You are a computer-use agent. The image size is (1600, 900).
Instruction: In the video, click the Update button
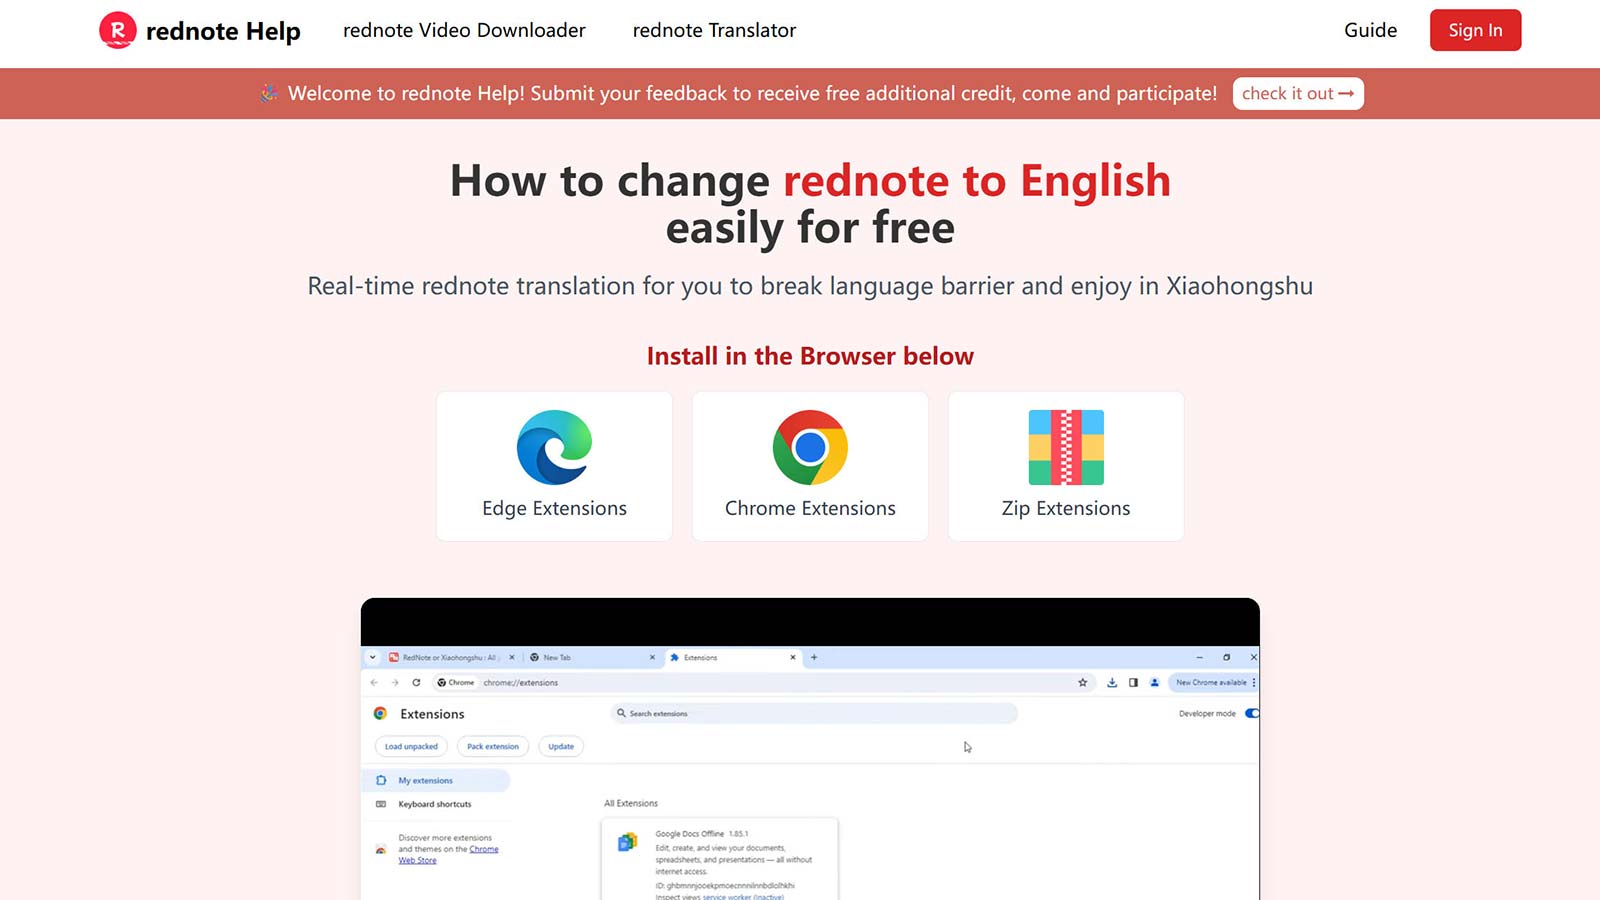(561, 746)
